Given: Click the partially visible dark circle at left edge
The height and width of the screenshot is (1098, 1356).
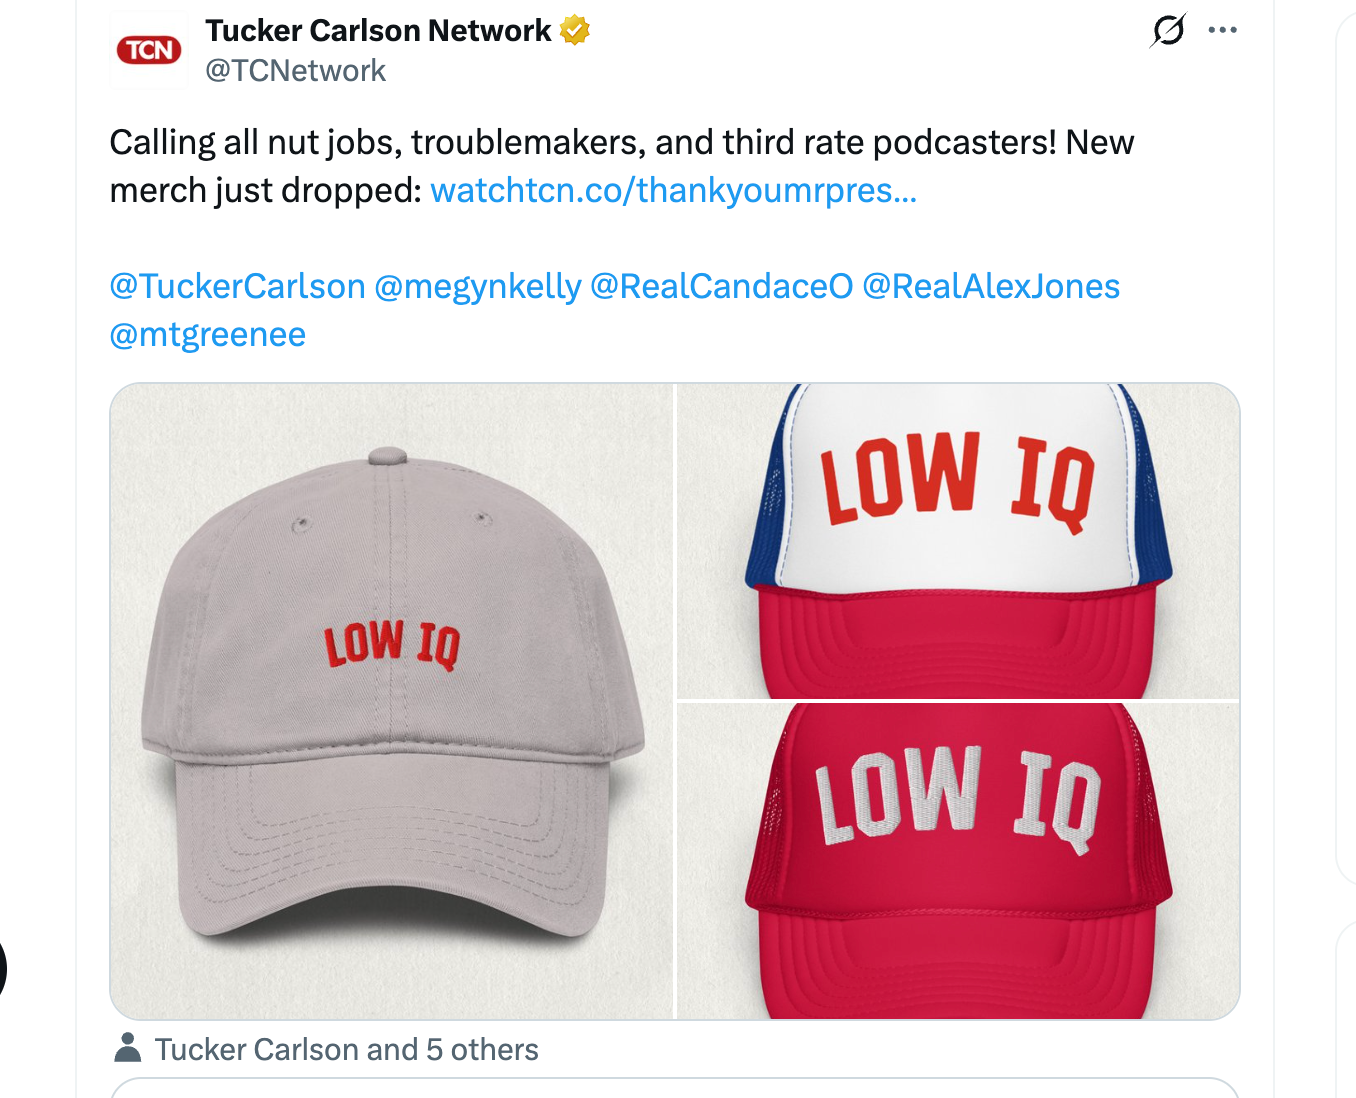Looking at the screenshot, I should coord(3,968).
